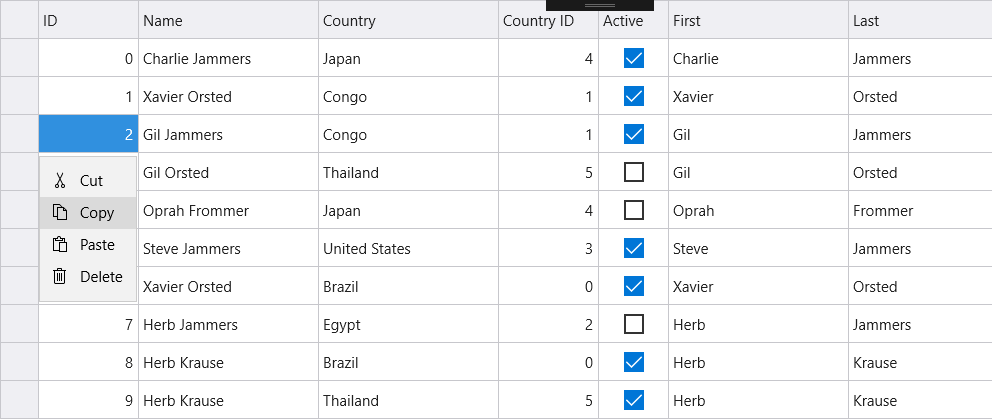This screenshot has height=420, width=992.
Task: Click the selected ID cell with 2
Action: point(88,135)
